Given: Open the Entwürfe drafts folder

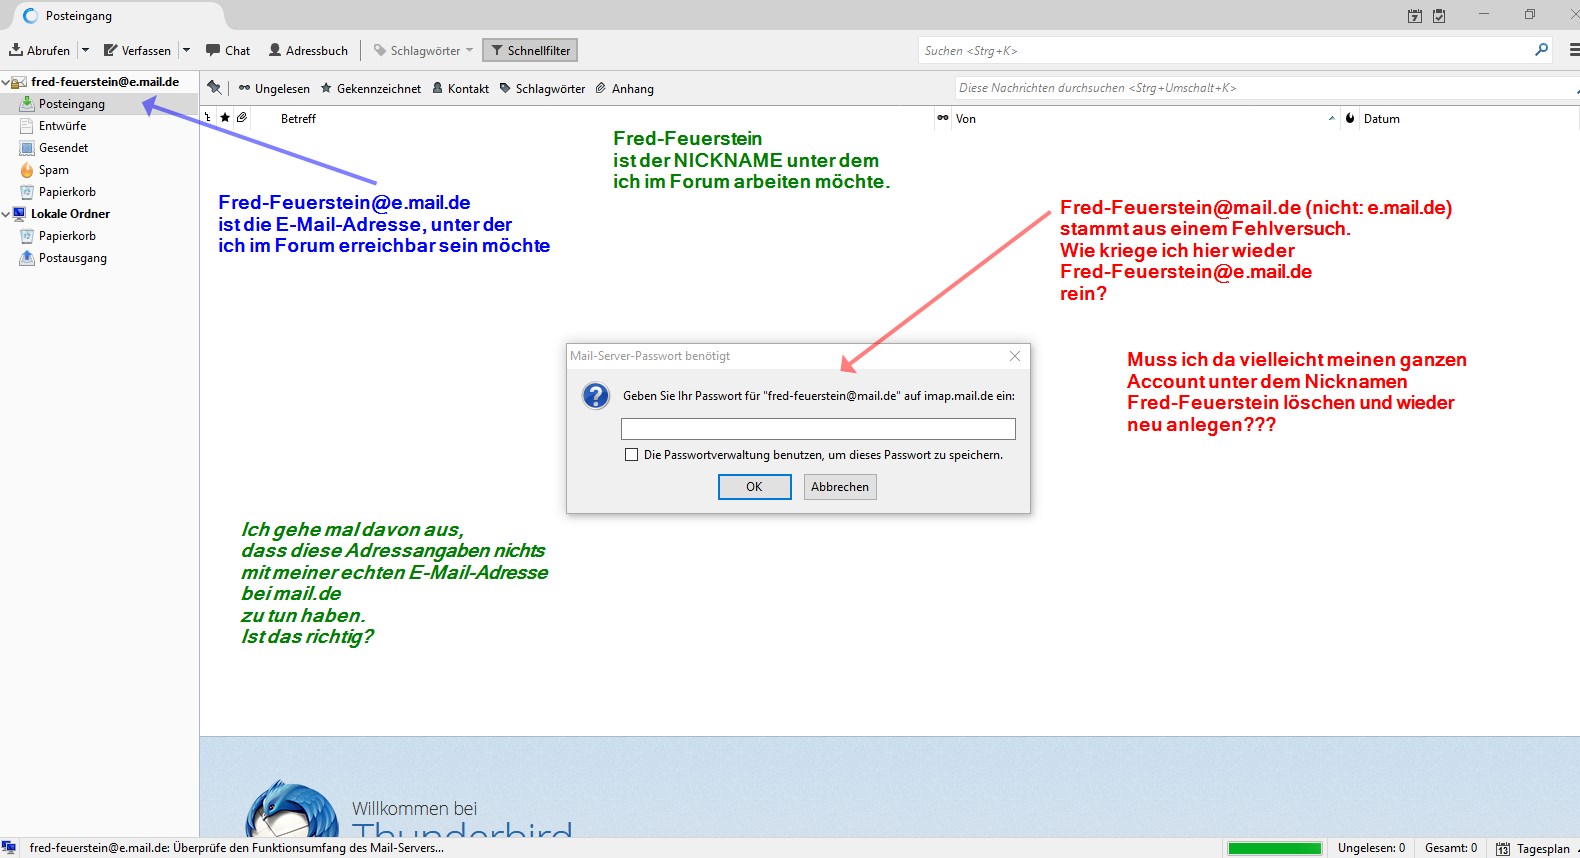Looking at the screenshot, I should coord(100,126).
